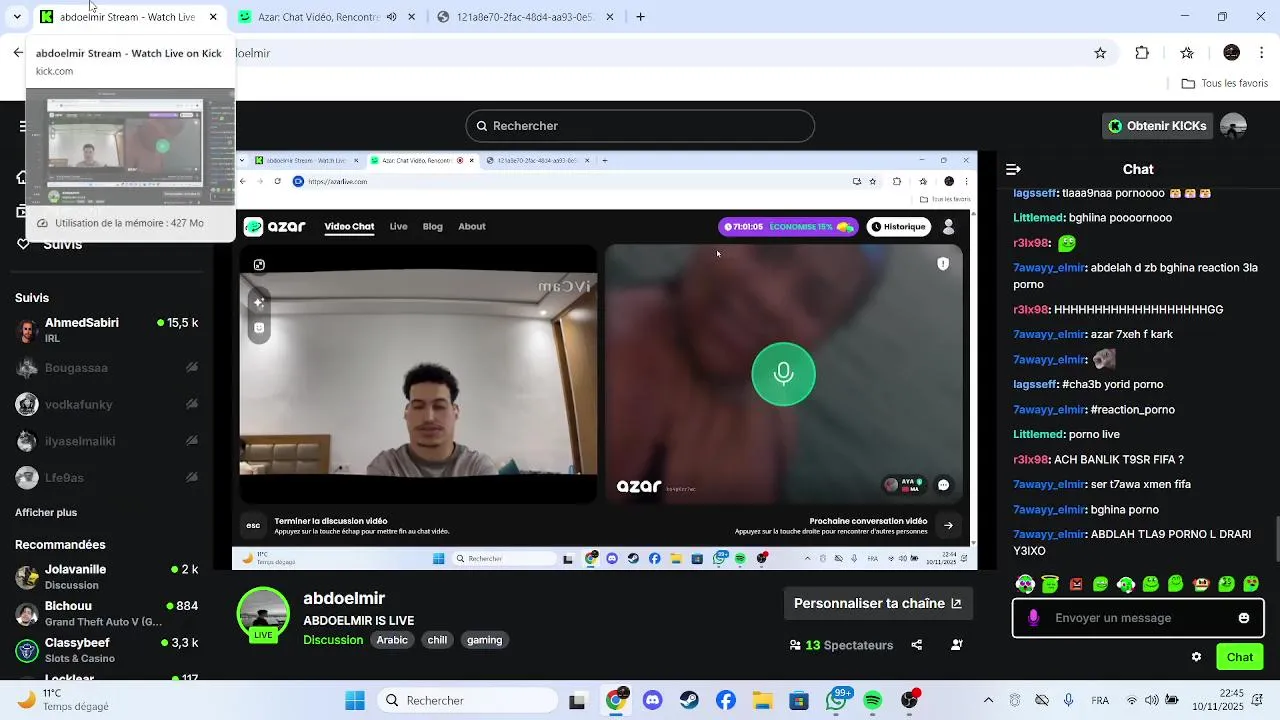1280x720 pixels.
Task: Open vodkafunky's channel in the sidebar
Action: (107, 405)
